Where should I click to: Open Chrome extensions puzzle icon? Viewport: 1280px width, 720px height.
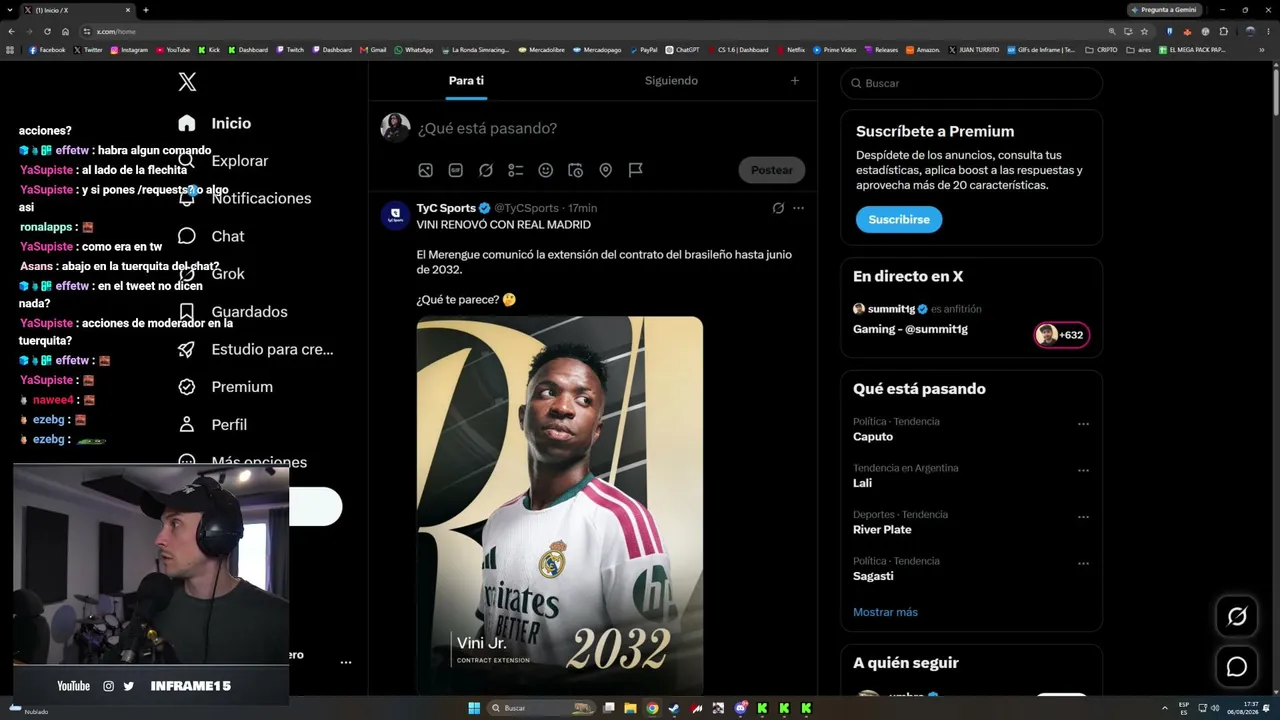pos(1224,31)
